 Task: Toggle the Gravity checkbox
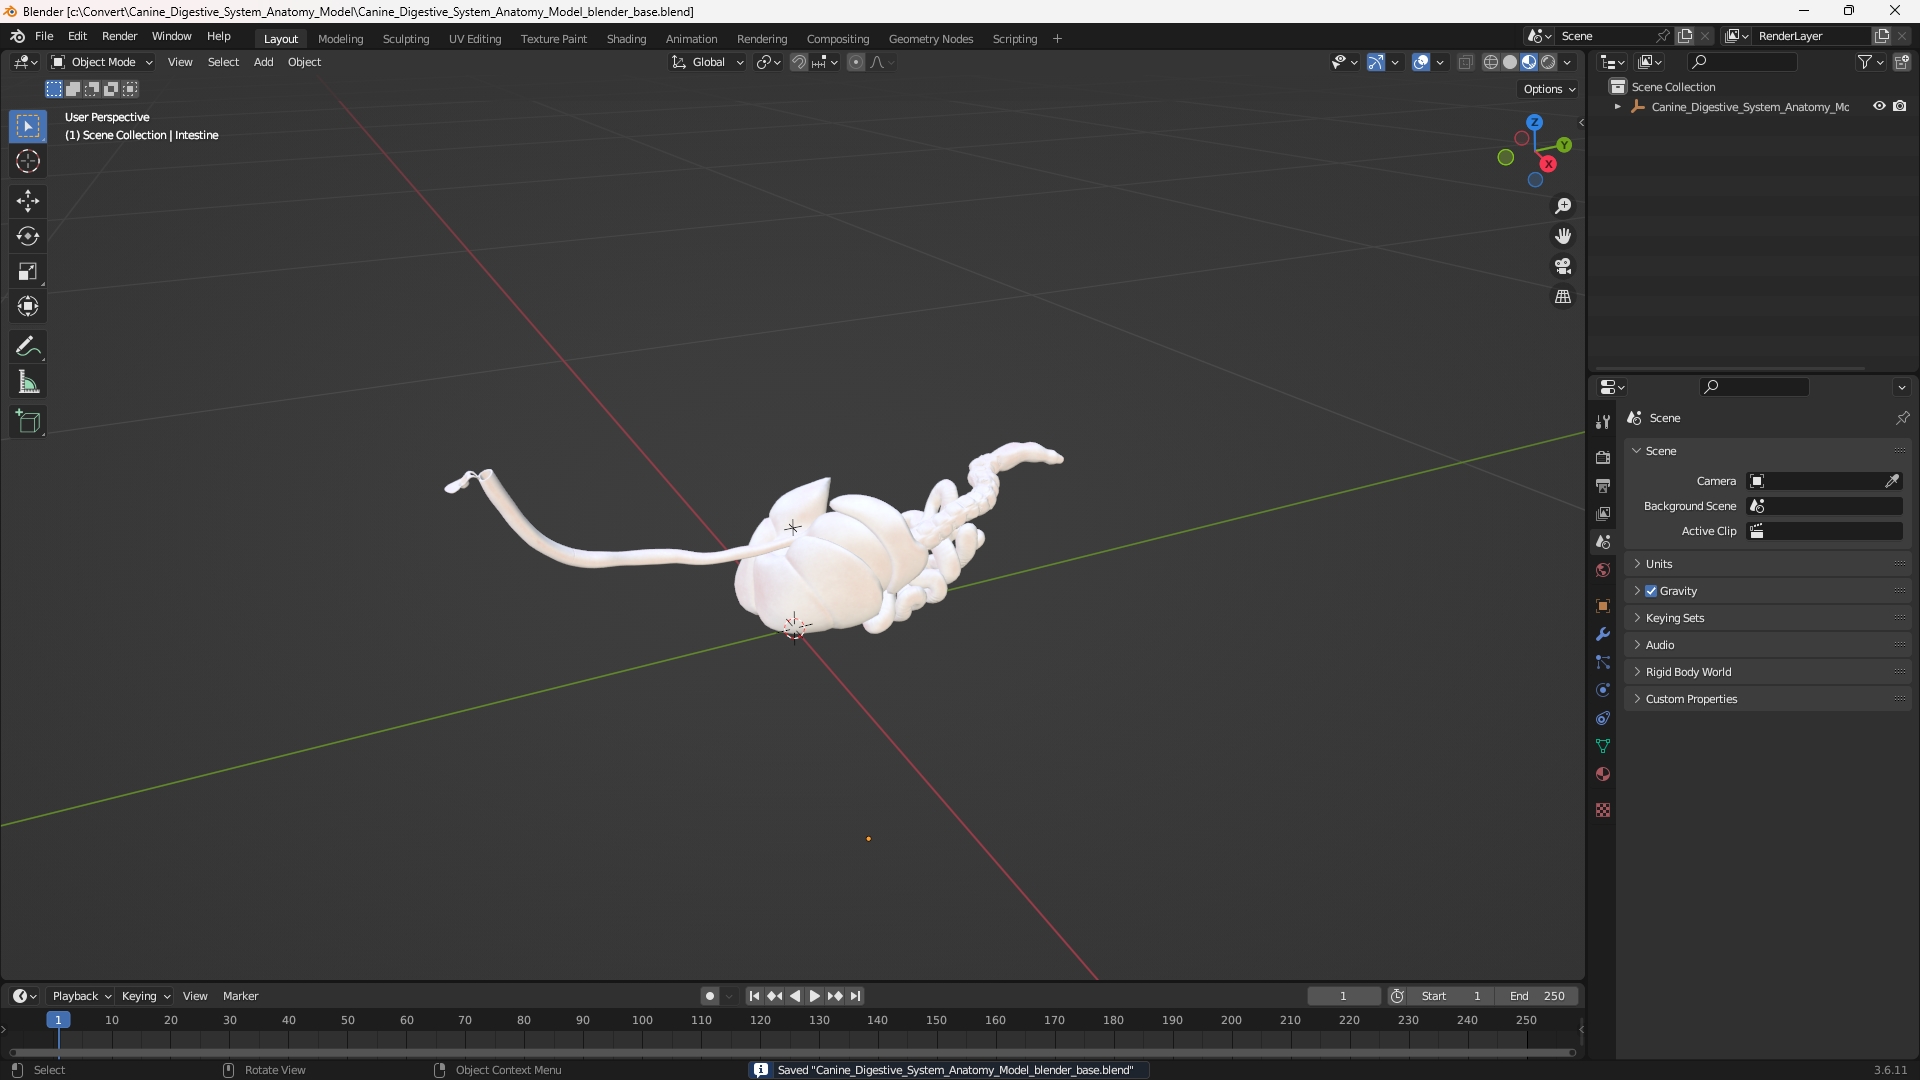[x=1651, y=591]
